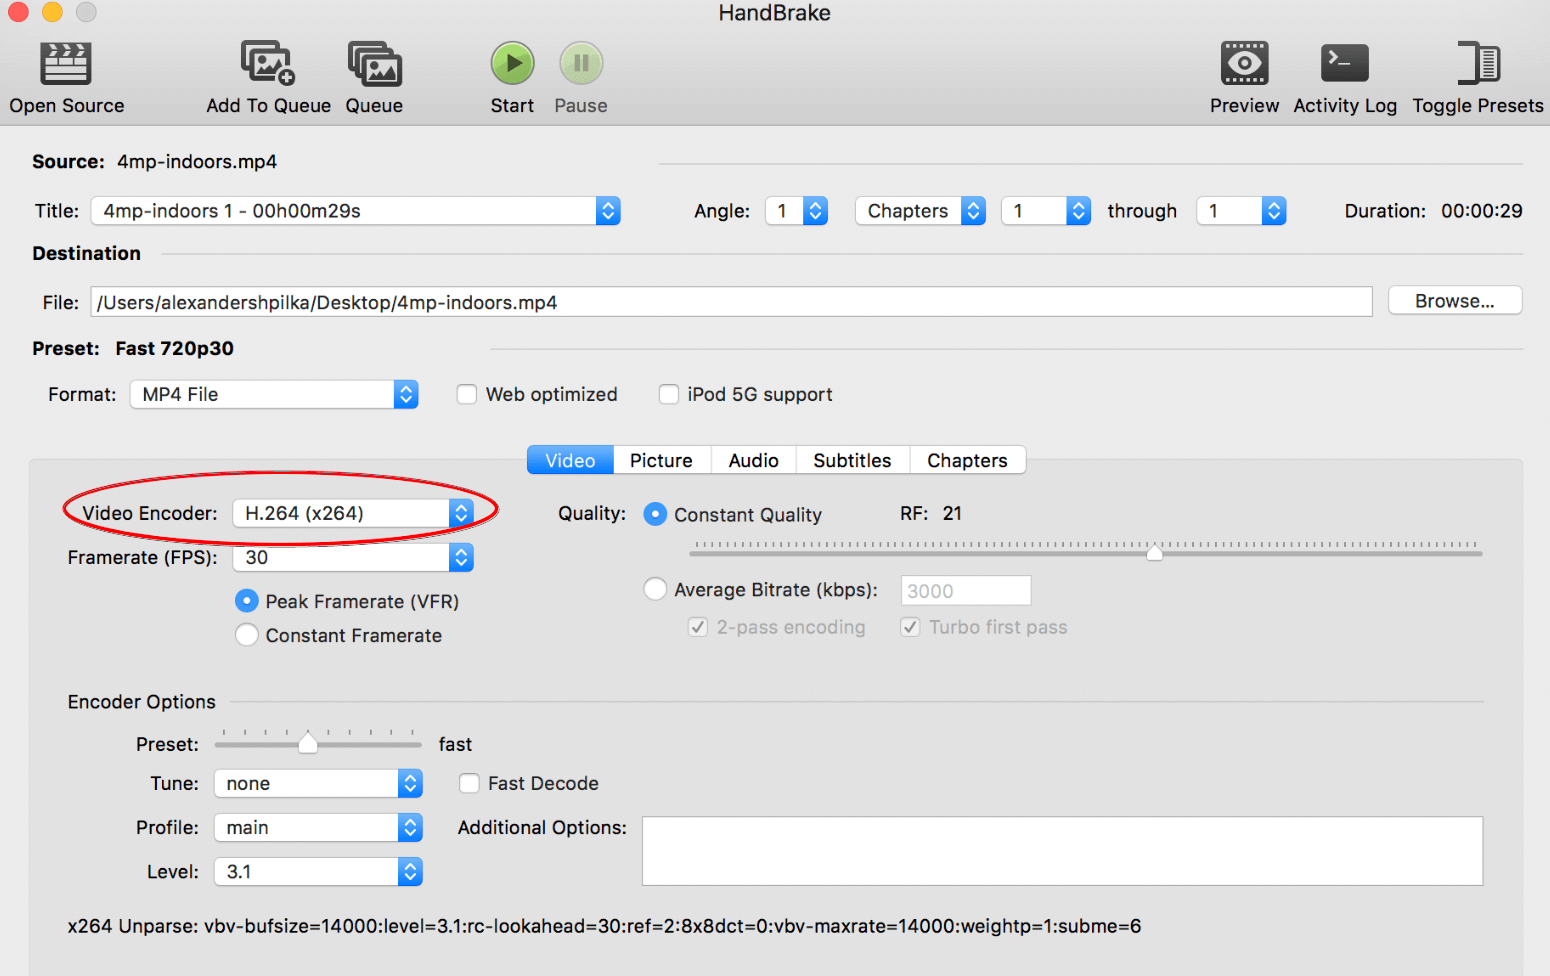
Task: Click the Duration 00:00:29 value
Action: point(1481,211)
